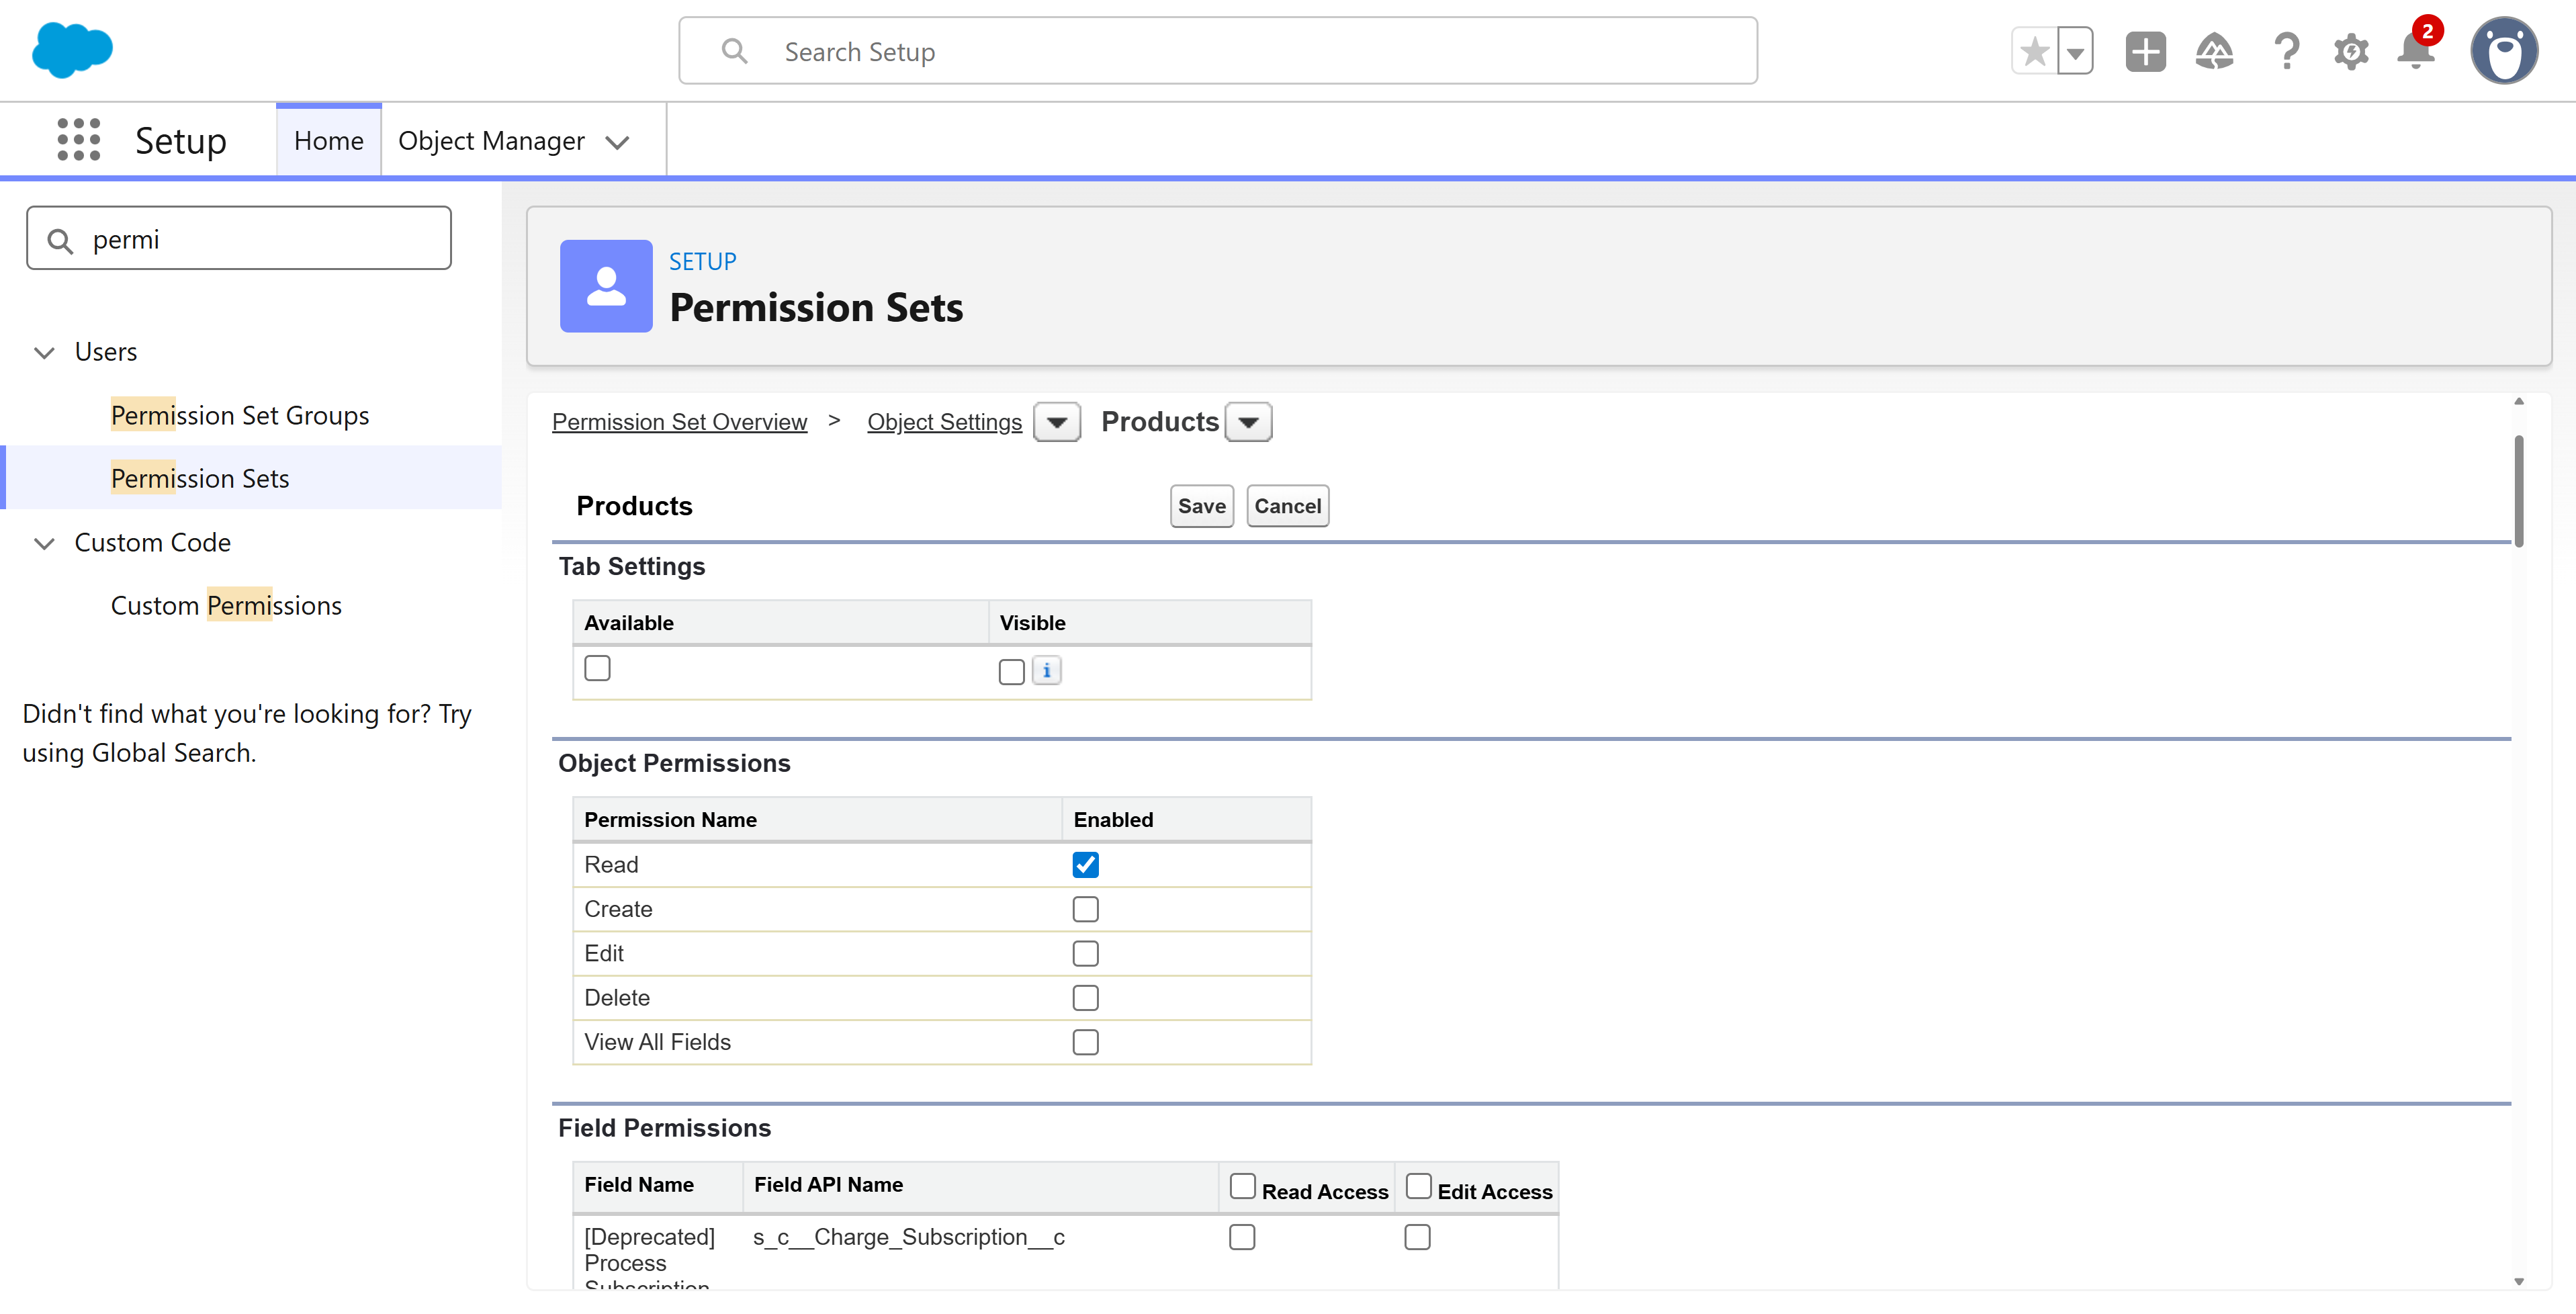
Task: Click the Trailhead icon in the header
Action: tap(2214, 51)
